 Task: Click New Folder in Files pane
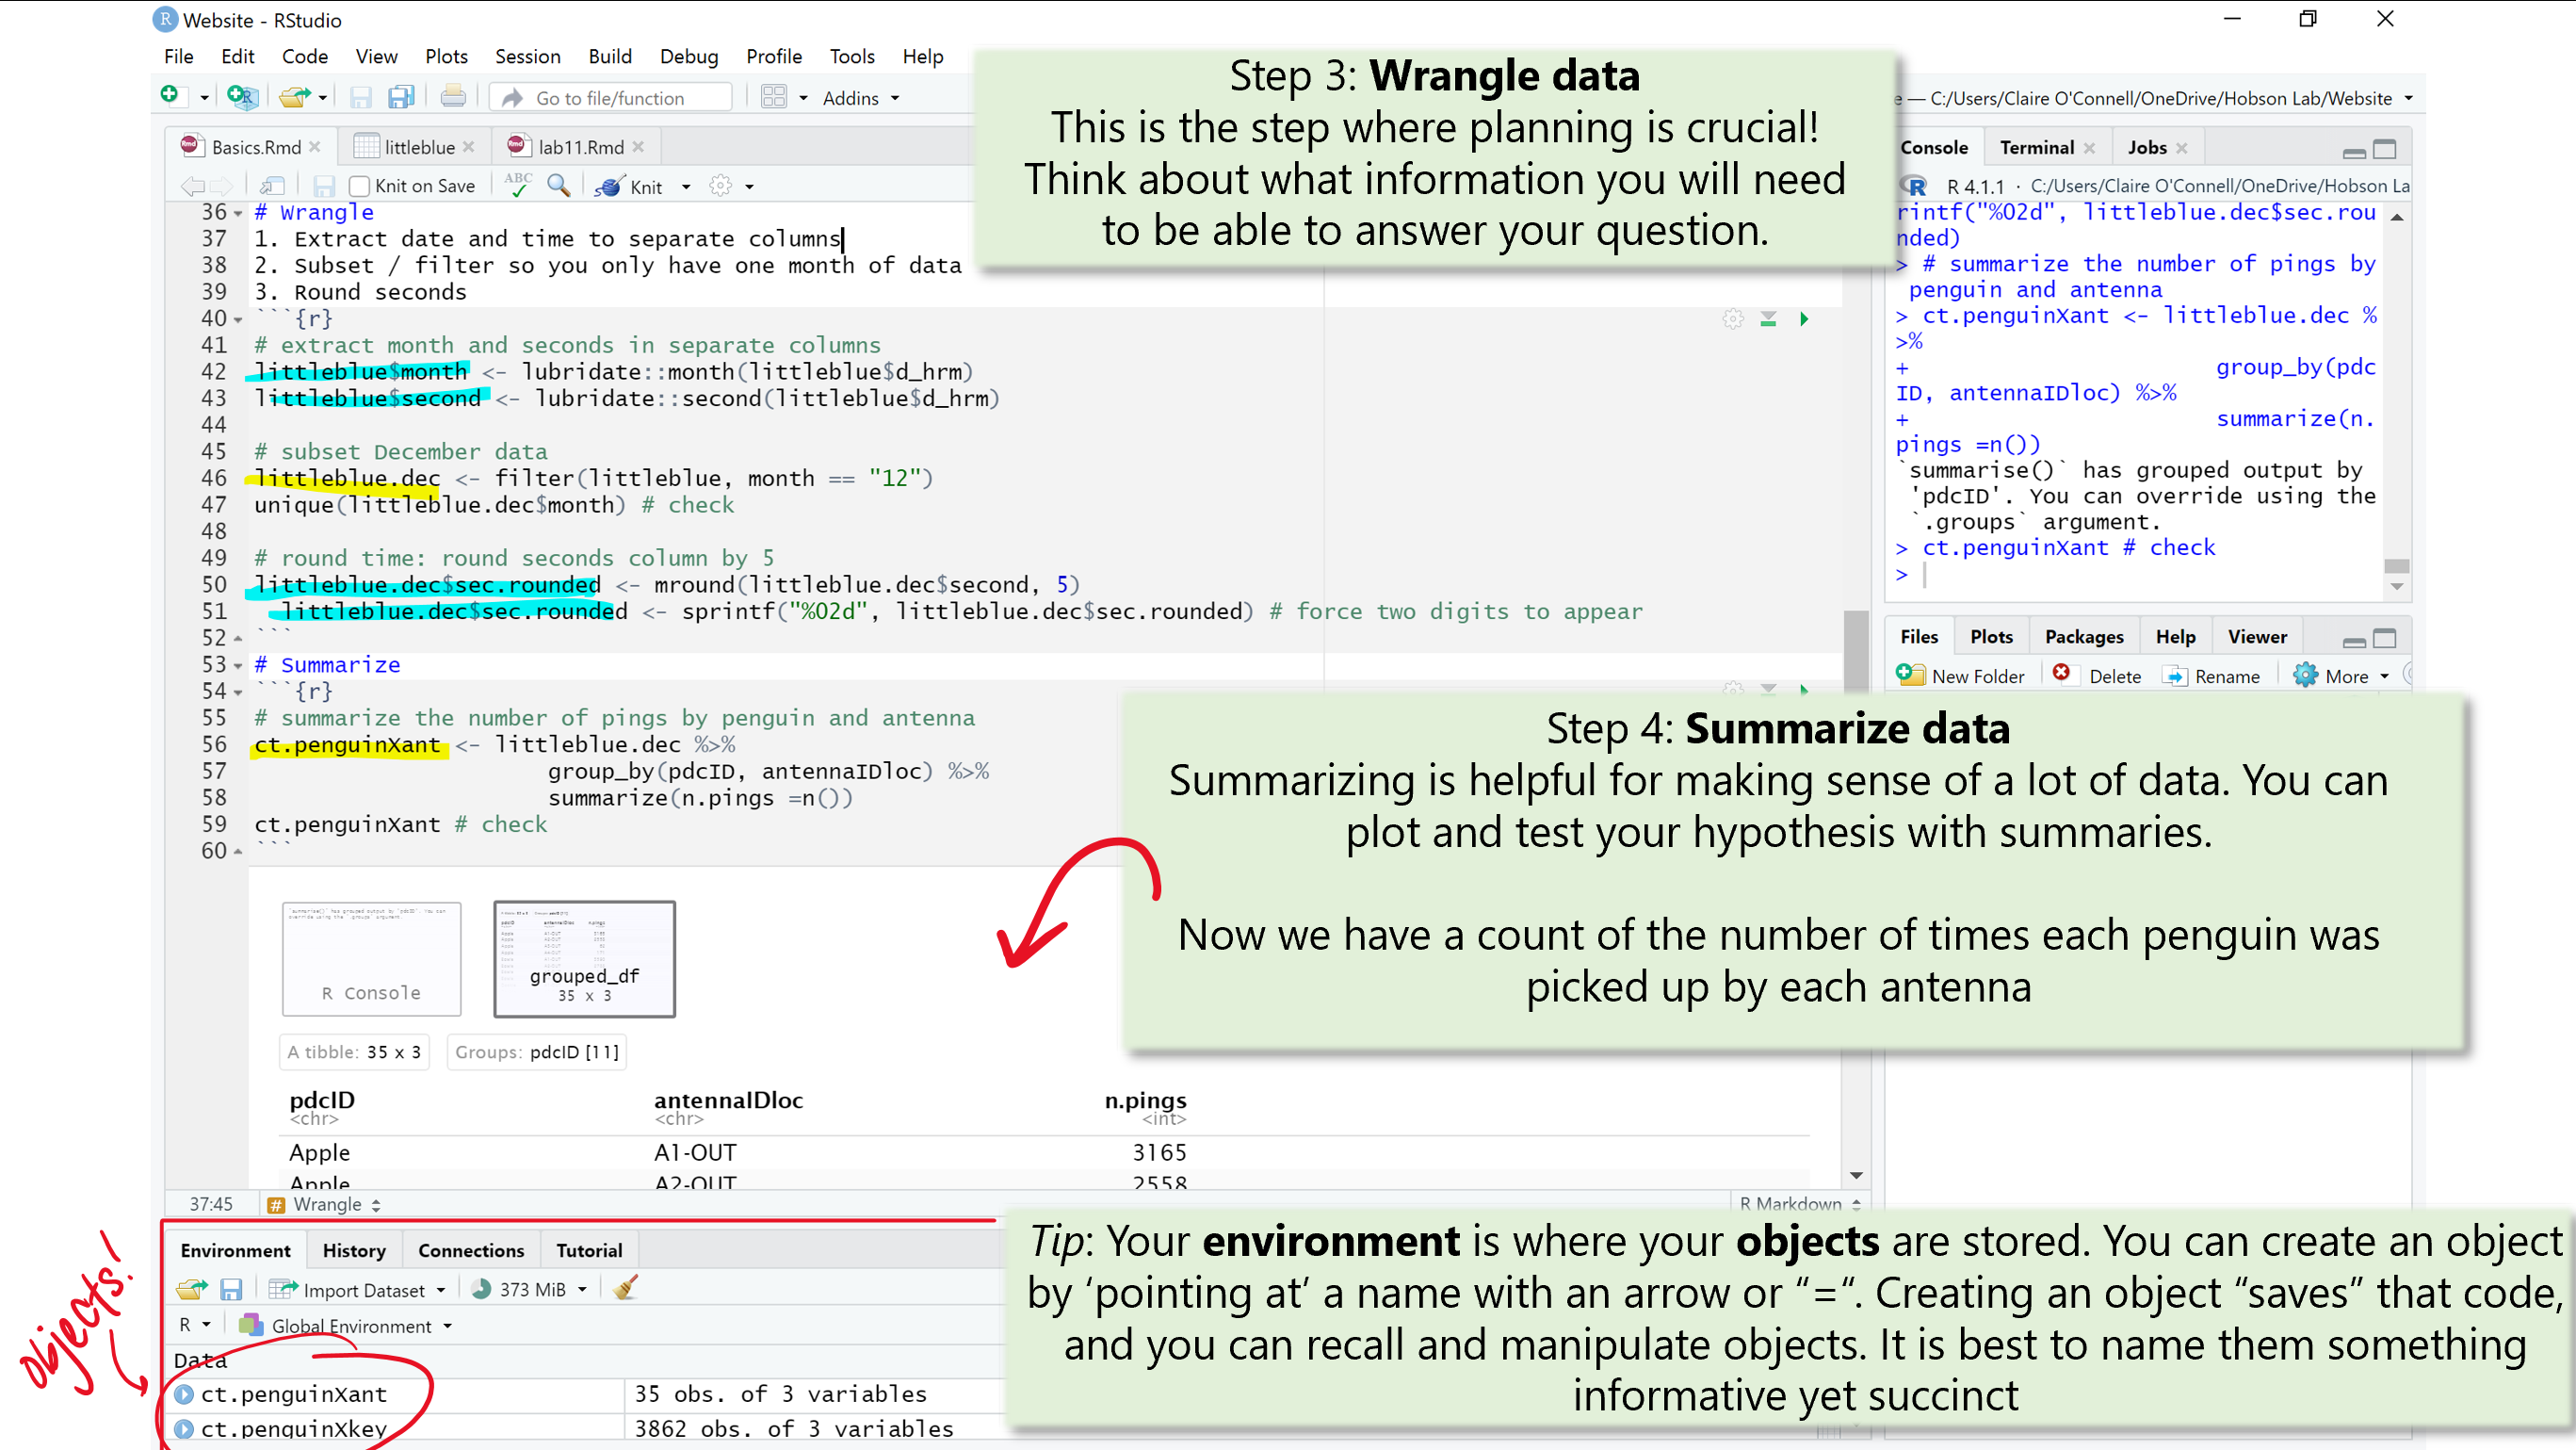click(1960, 676)
